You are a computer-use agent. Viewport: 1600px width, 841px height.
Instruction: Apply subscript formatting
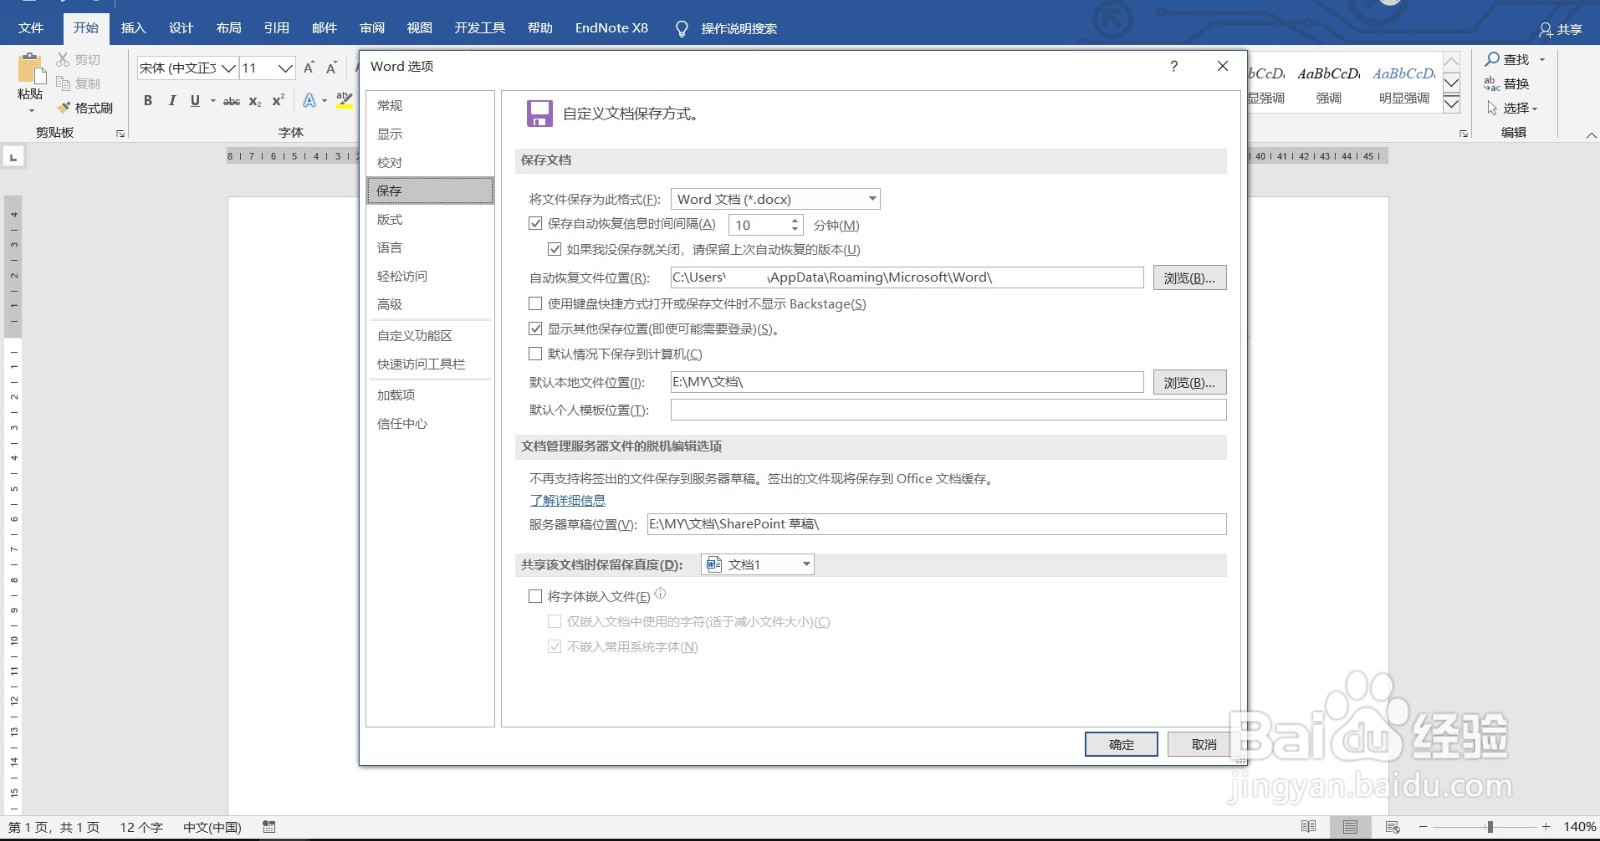(x=255, y=101)
